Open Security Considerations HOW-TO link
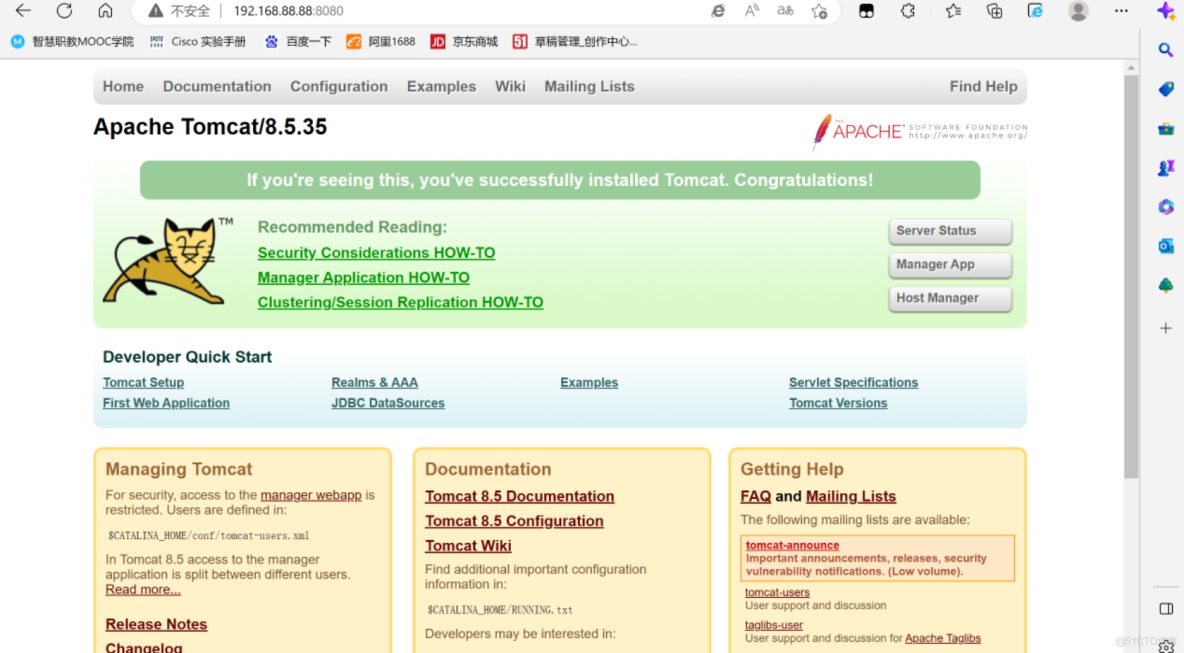 (376, 253)
